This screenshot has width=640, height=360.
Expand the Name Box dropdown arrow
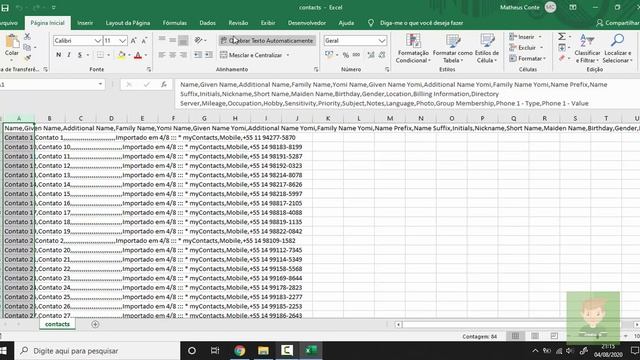tap(100, 84)
